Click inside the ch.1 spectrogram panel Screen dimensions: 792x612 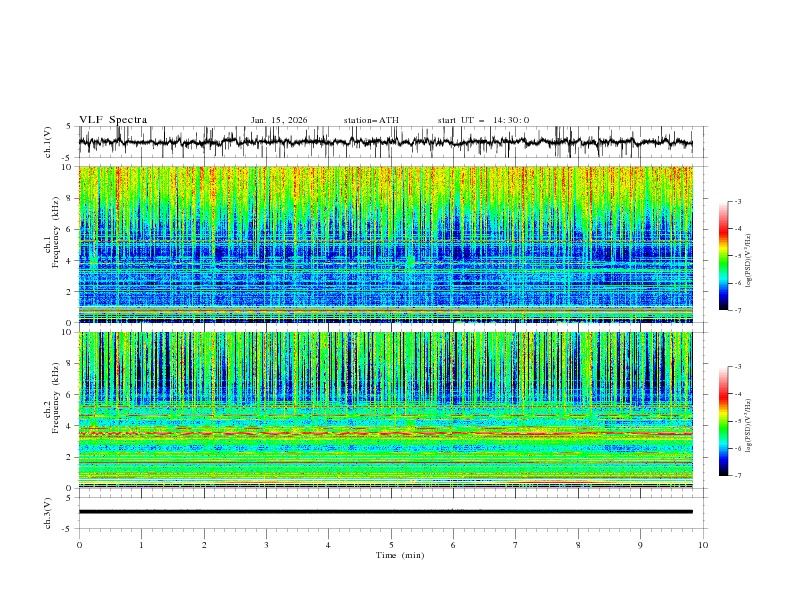tap(386, 244)
